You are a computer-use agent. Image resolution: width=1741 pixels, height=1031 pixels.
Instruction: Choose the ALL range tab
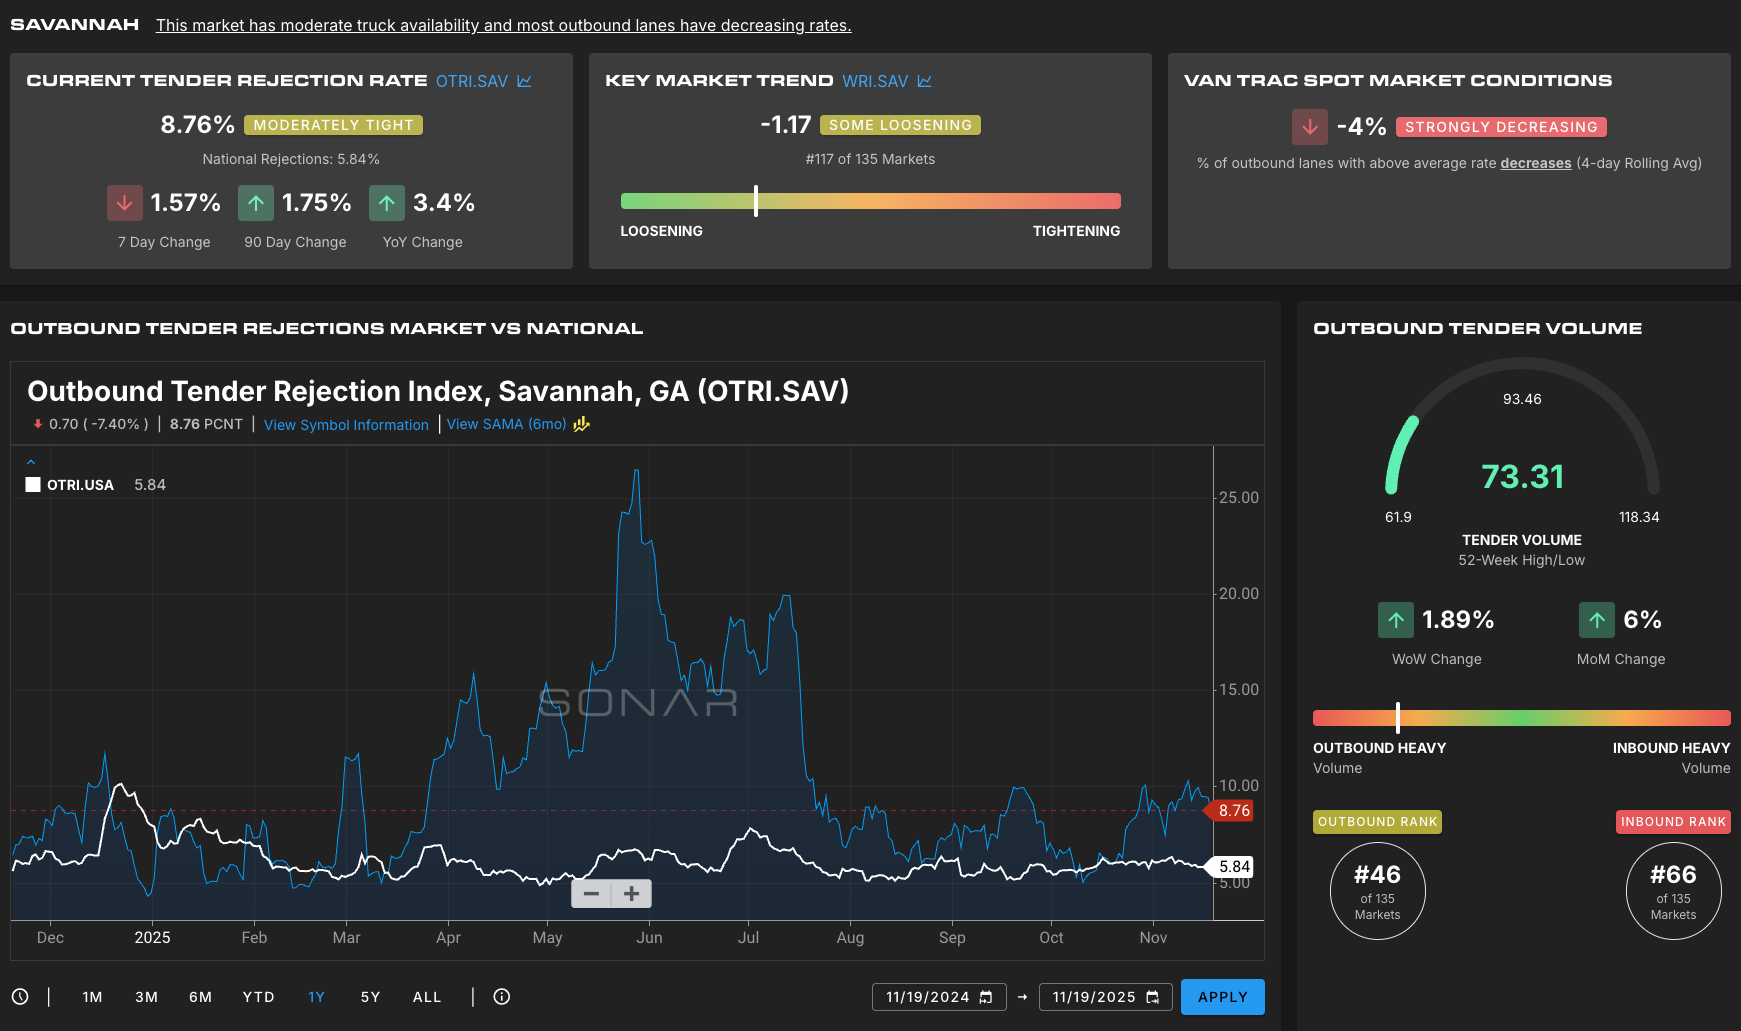(x=427, y=997)
